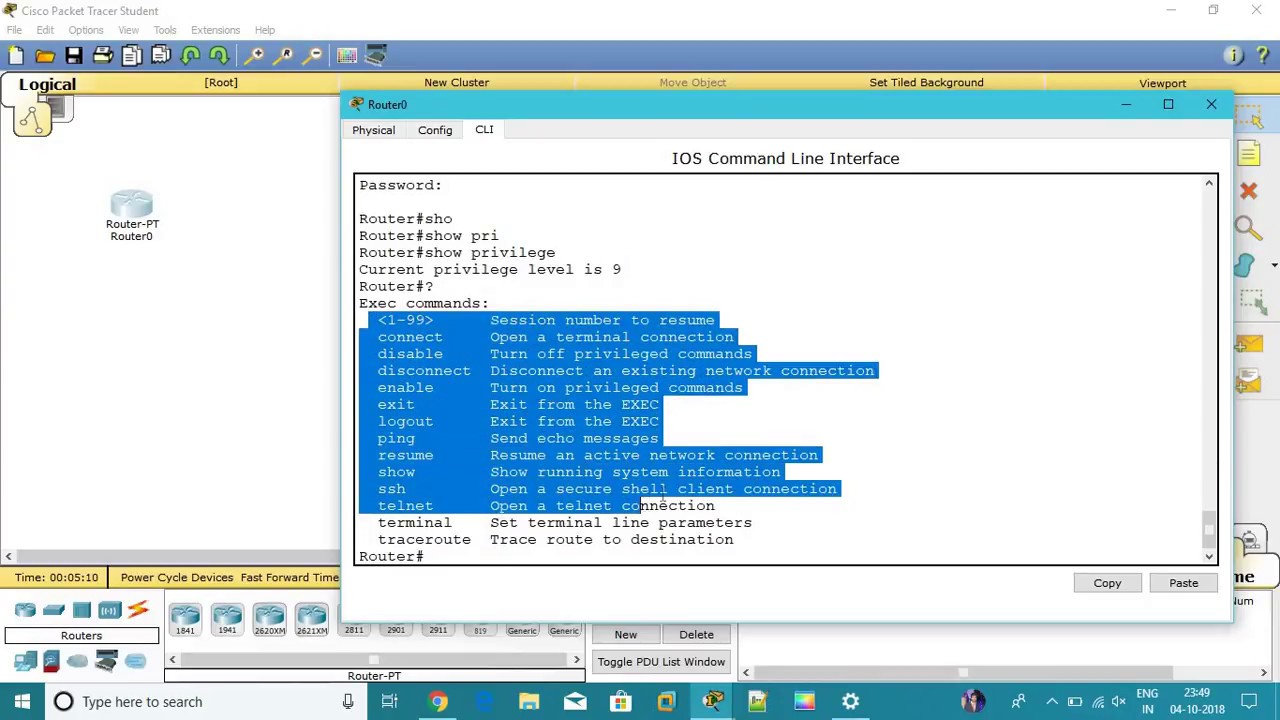
Task: Open Google Chrome from the taskbar
Action: 438,702
